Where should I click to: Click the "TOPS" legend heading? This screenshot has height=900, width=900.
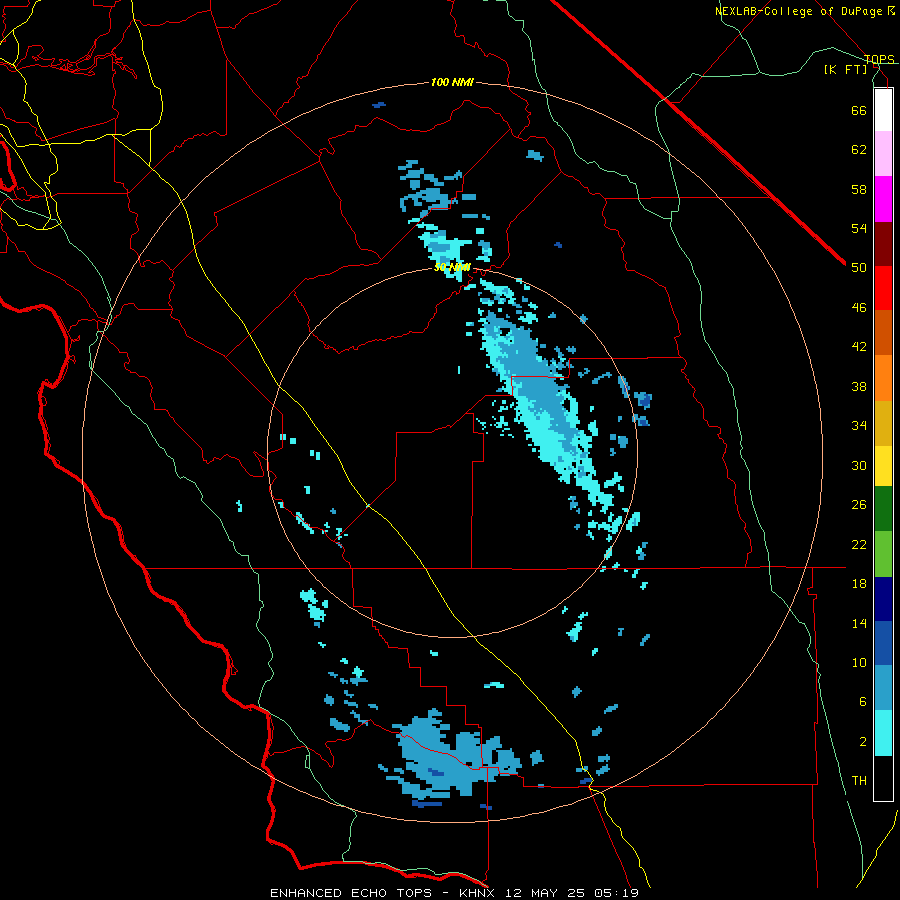pyautogui.click(x=879, y=59)
